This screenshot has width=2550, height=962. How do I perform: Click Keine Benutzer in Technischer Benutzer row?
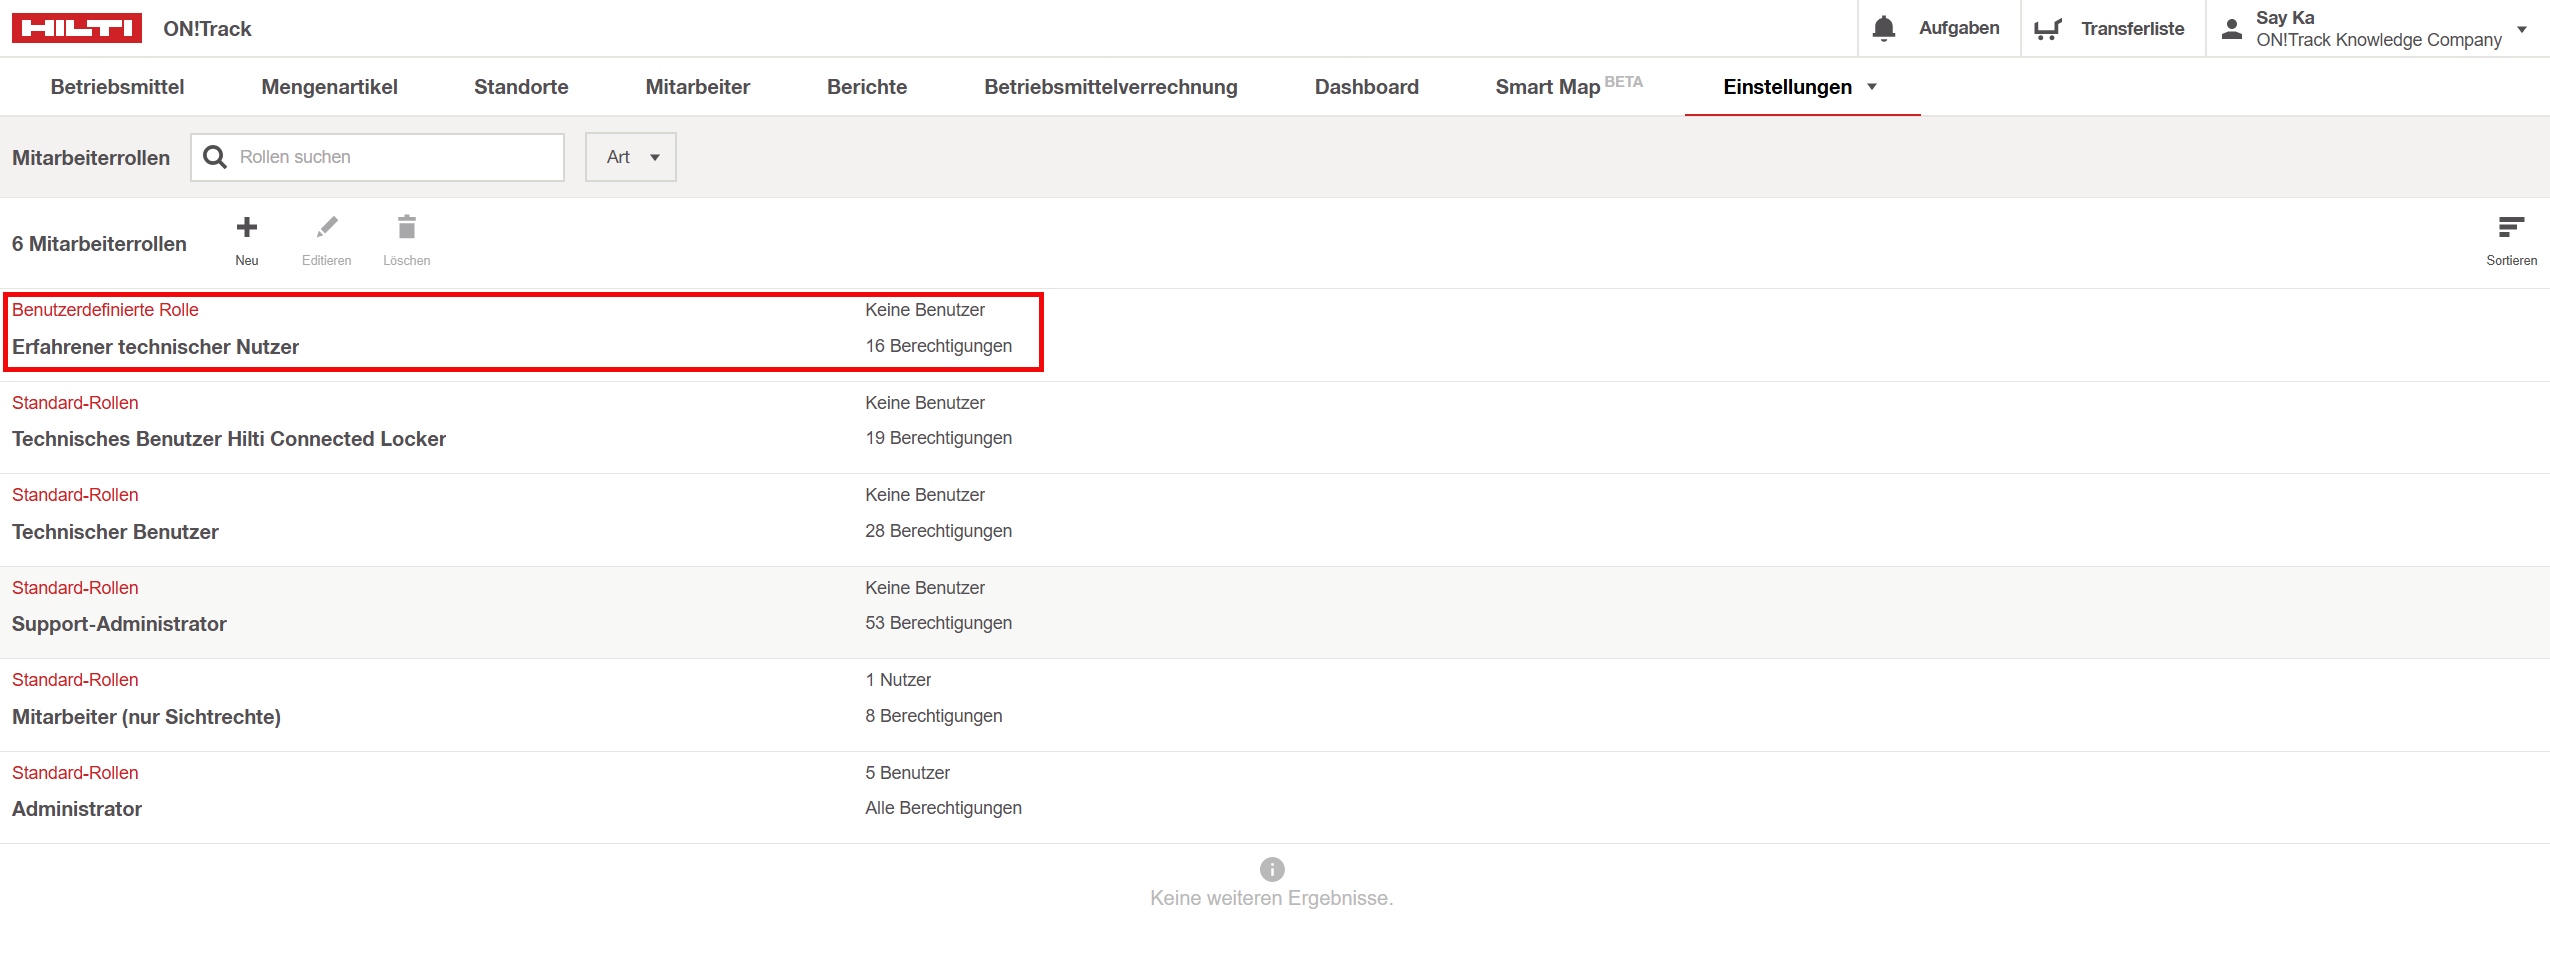[x=925, y=495]
